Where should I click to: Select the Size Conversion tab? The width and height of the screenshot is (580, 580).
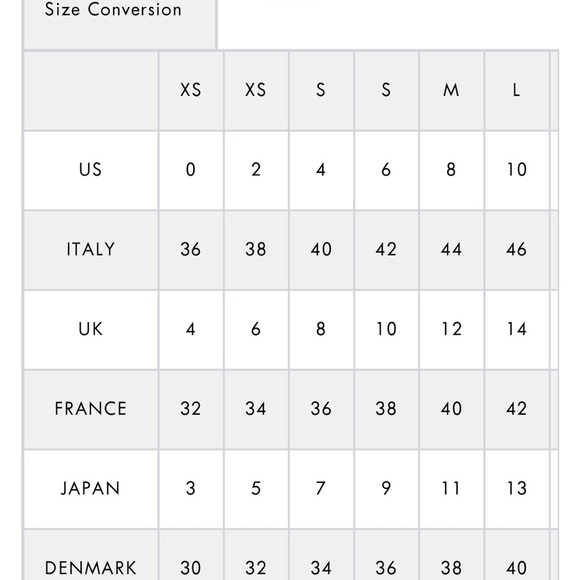[119, 24]
